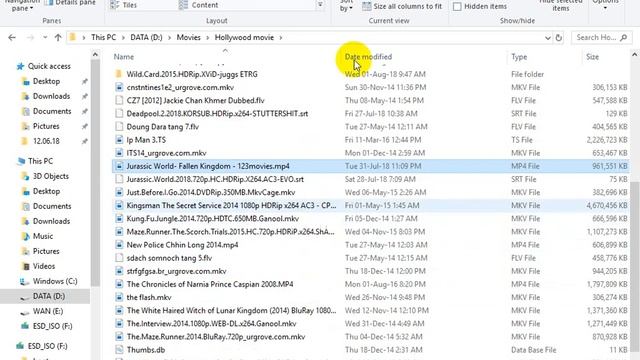Click the Maze.Runner.The.Scorch.Trials file icon
The width and height of the screenshot is (640, 360).
(x=119, y=232)
